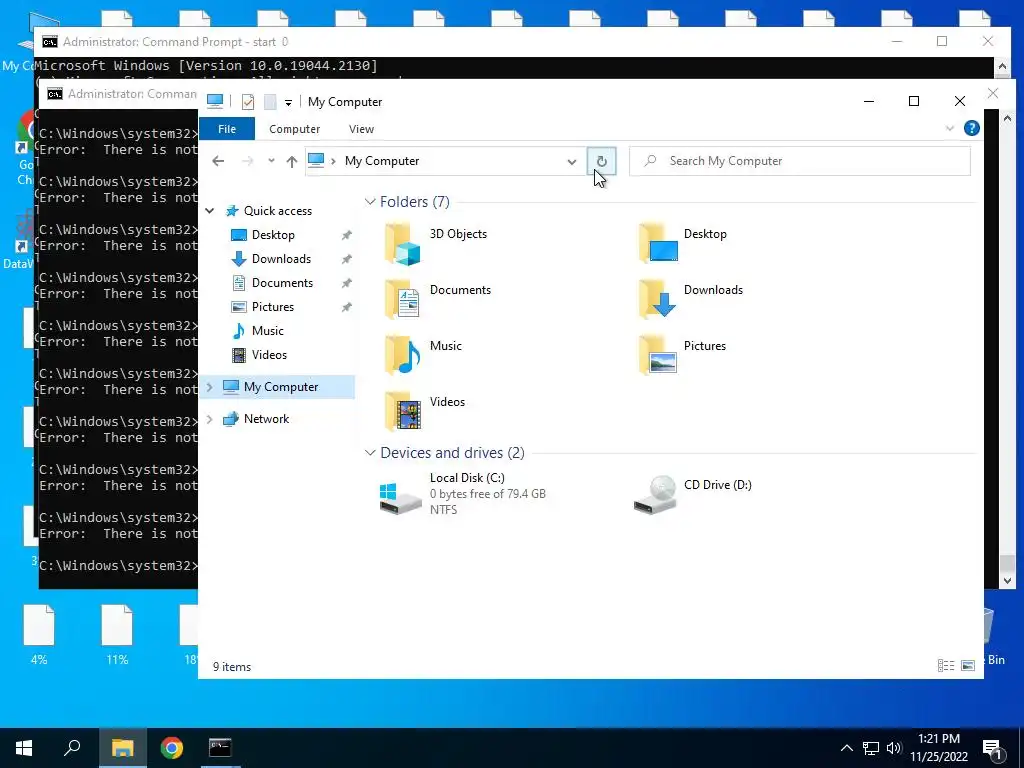Open the Videos folder in main pane
The image size is (1024, 768).
402,412
